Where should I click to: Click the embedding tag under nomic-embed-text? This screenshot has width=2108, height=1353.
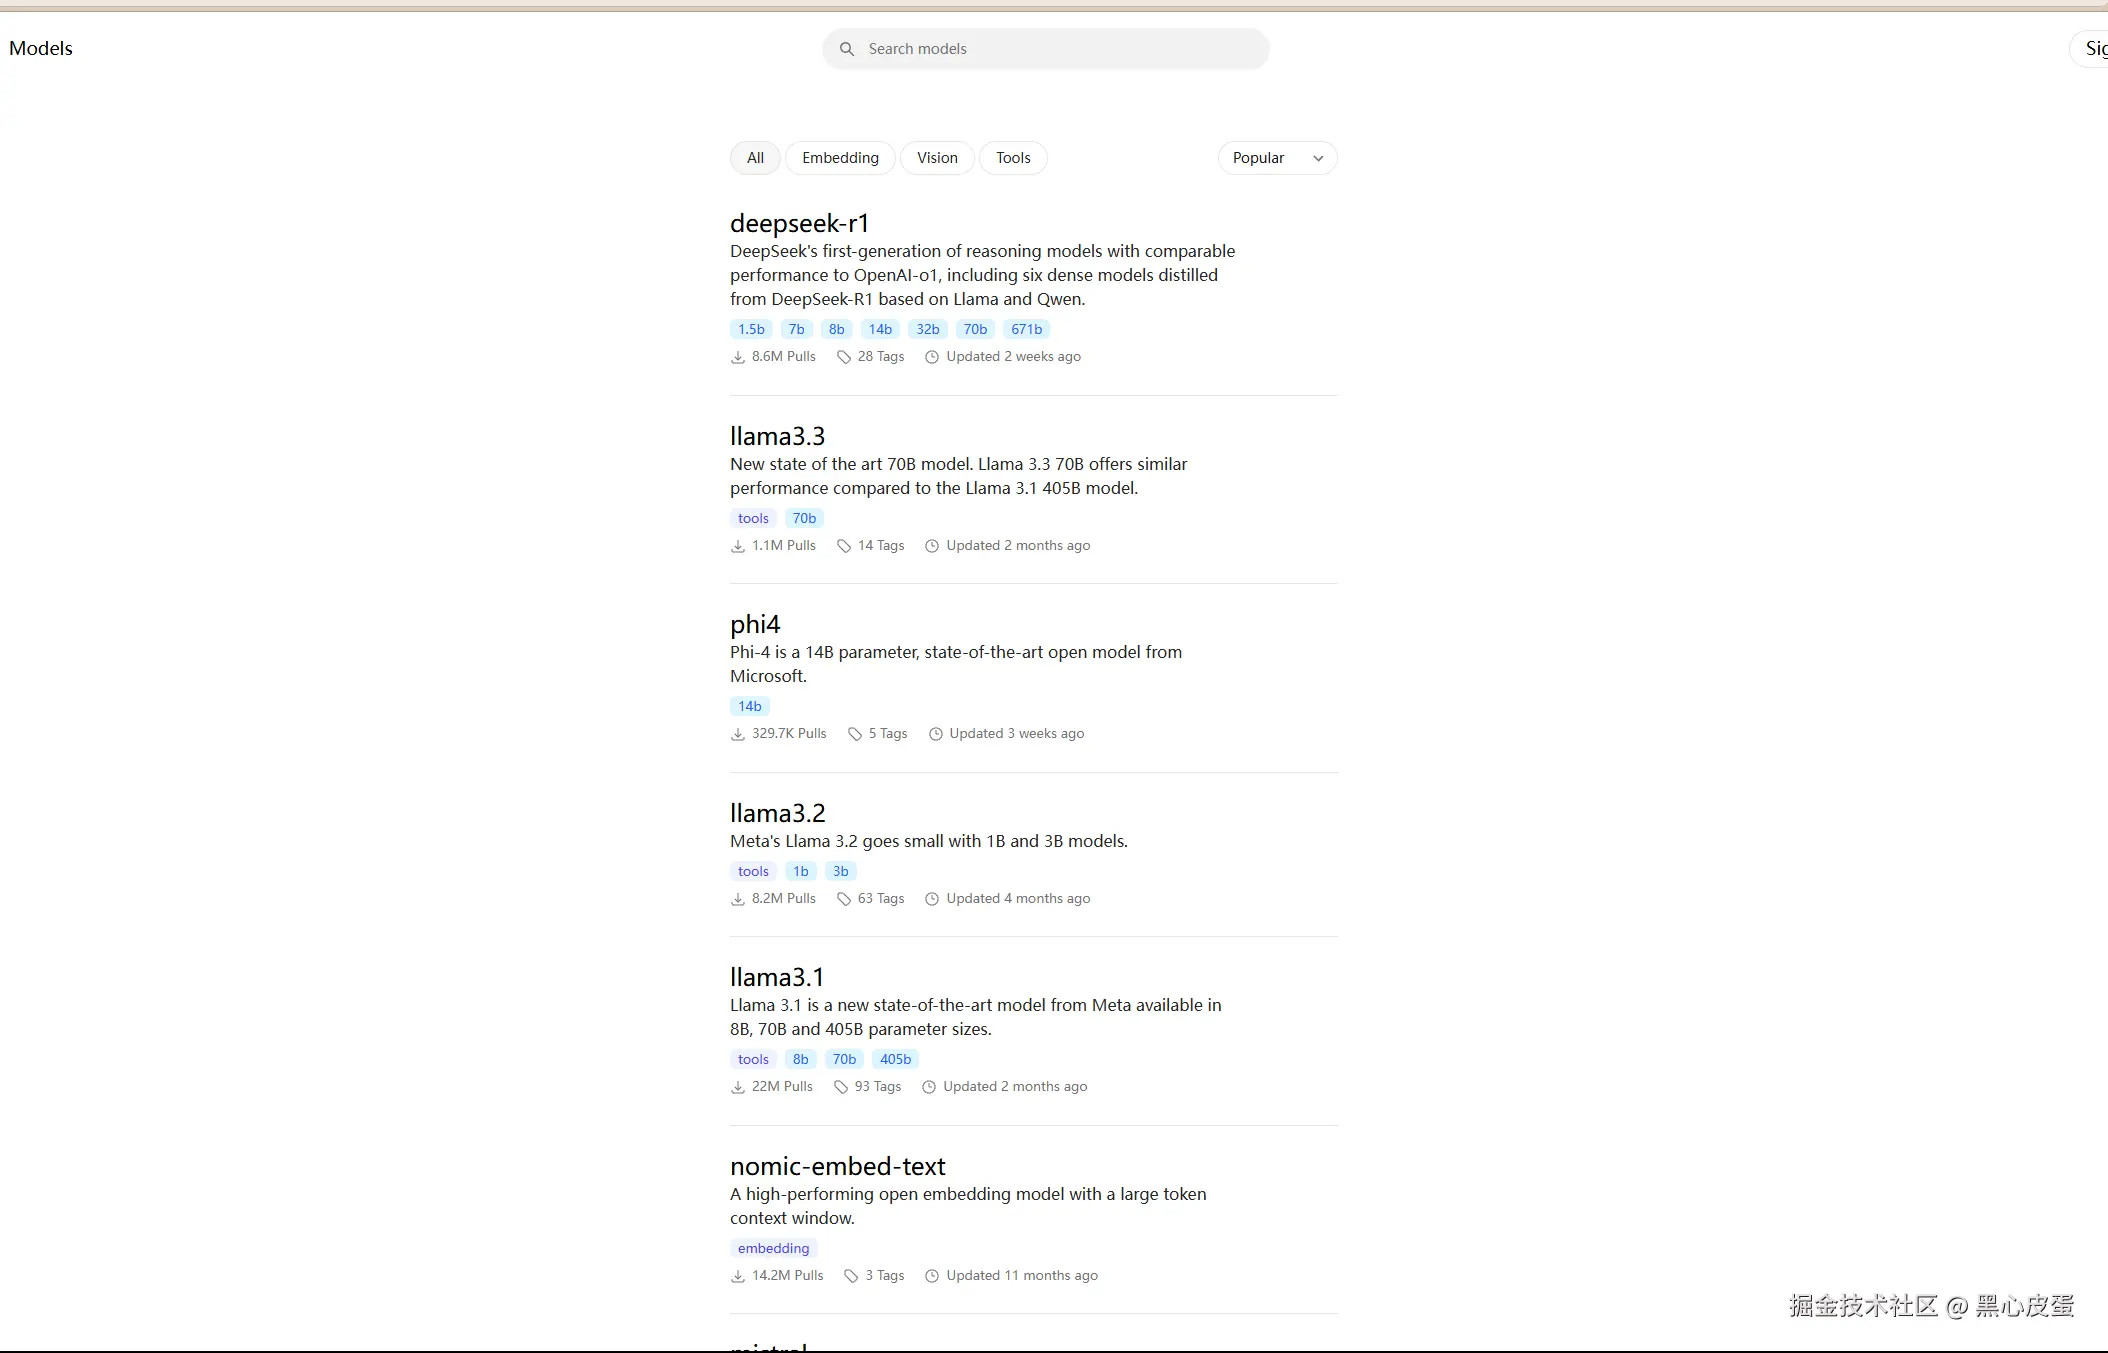[x=773, y=1248]
